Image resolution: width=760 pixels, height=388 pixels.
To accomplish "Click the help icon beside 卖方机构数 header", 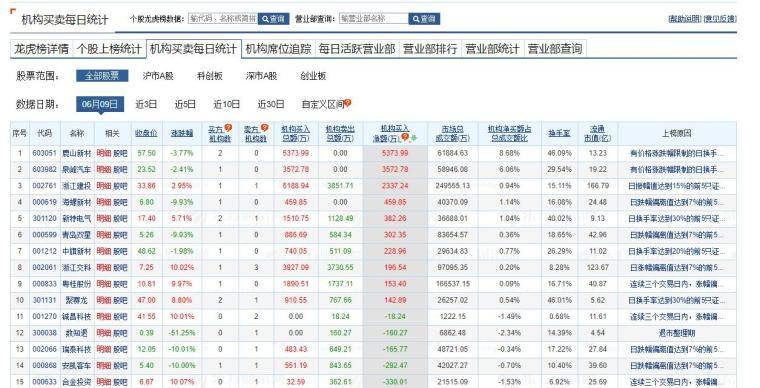I will point(264,128).
